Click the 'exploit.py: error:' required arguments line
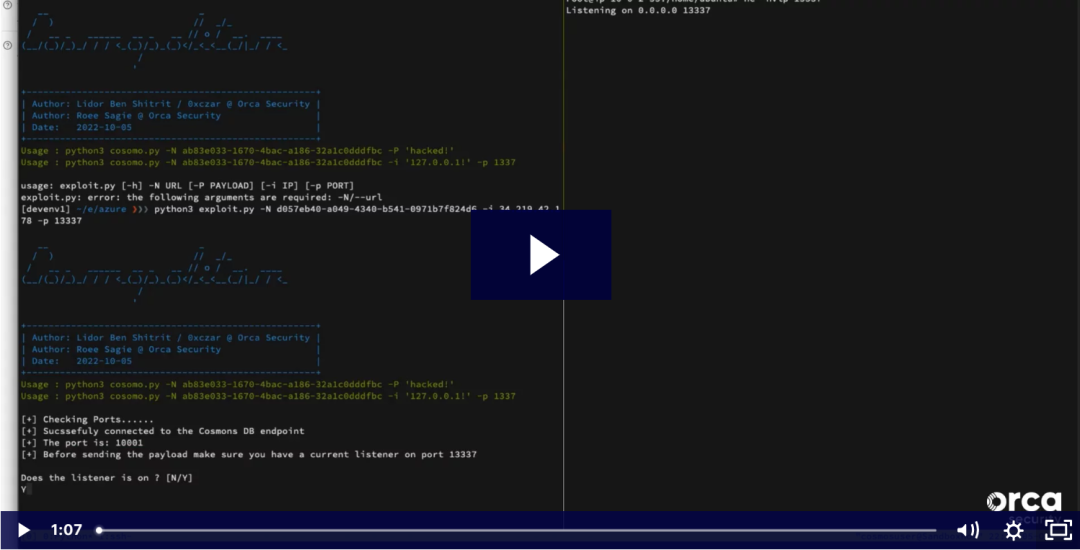Image resolution: width=1080 pixels, height=550 pixels. point(201,198)
